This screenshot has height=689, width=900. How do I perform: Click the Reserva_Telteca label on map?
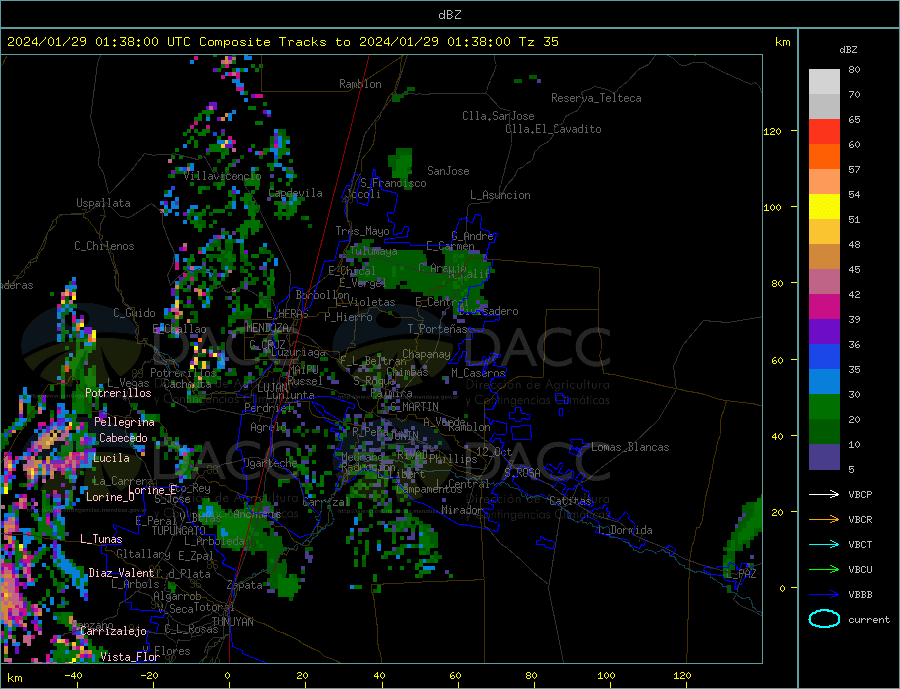596,98
